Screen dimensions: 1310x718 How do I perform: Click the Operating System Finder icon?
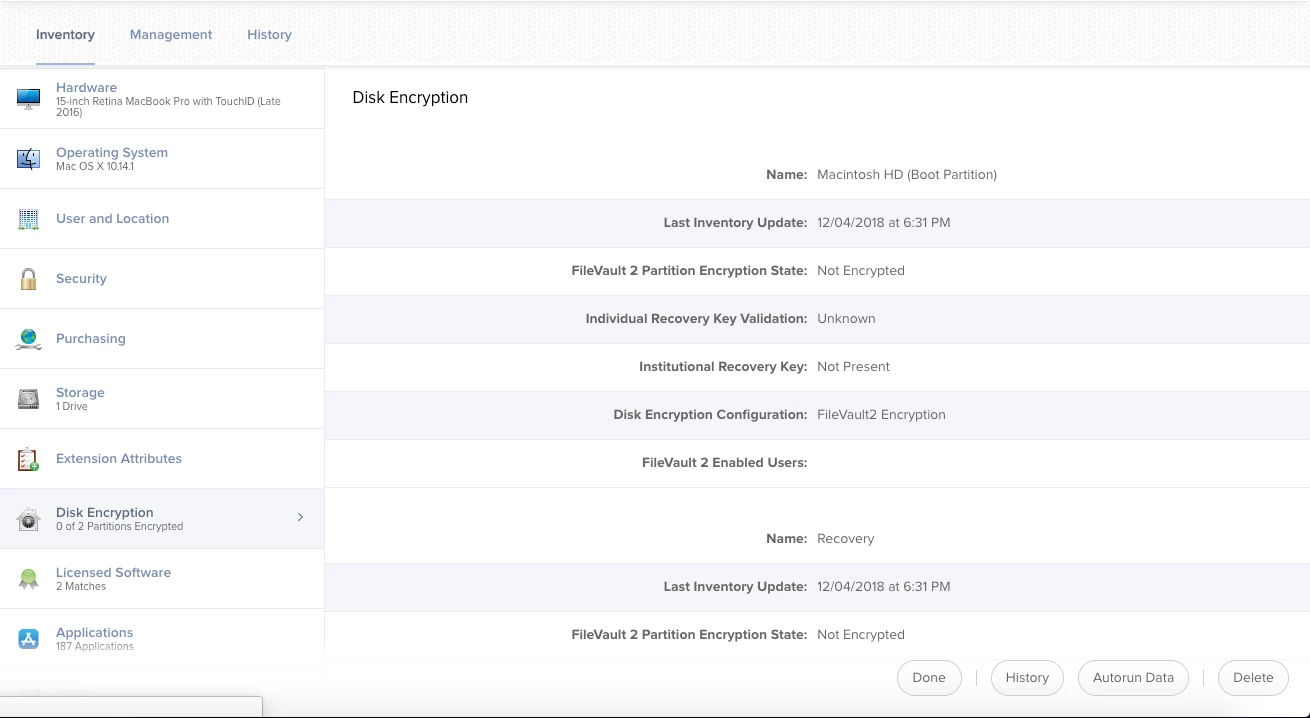[28, 159]
